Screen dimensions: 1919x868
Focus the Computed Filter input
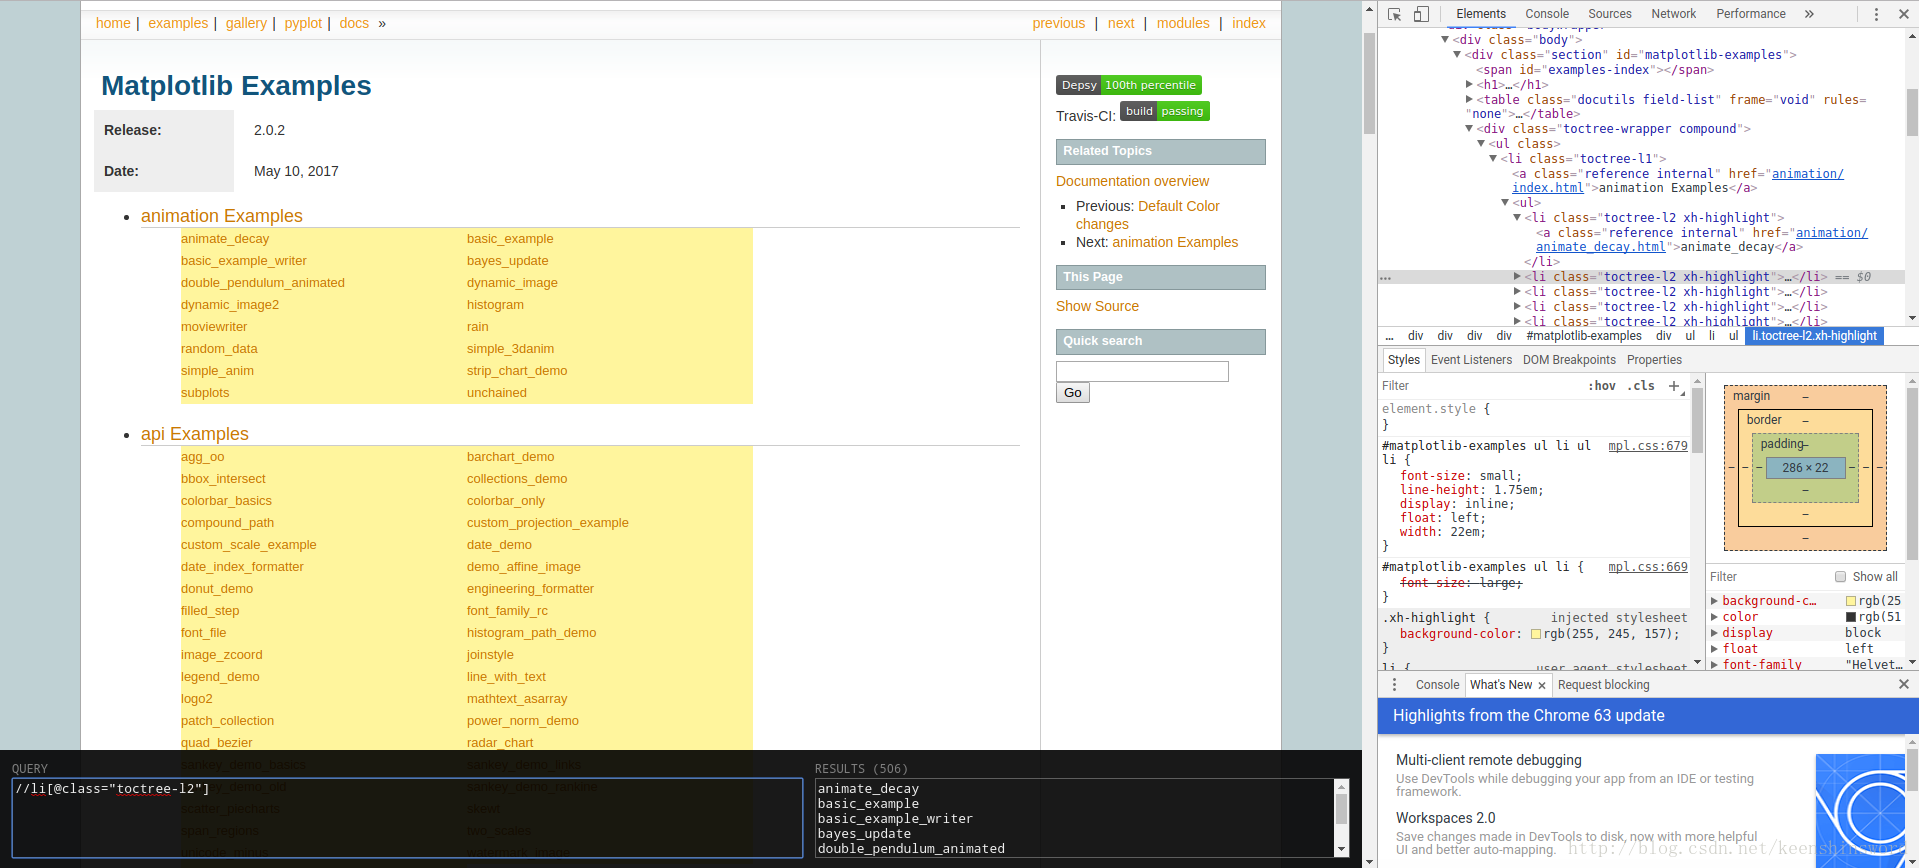[1767, 577]
